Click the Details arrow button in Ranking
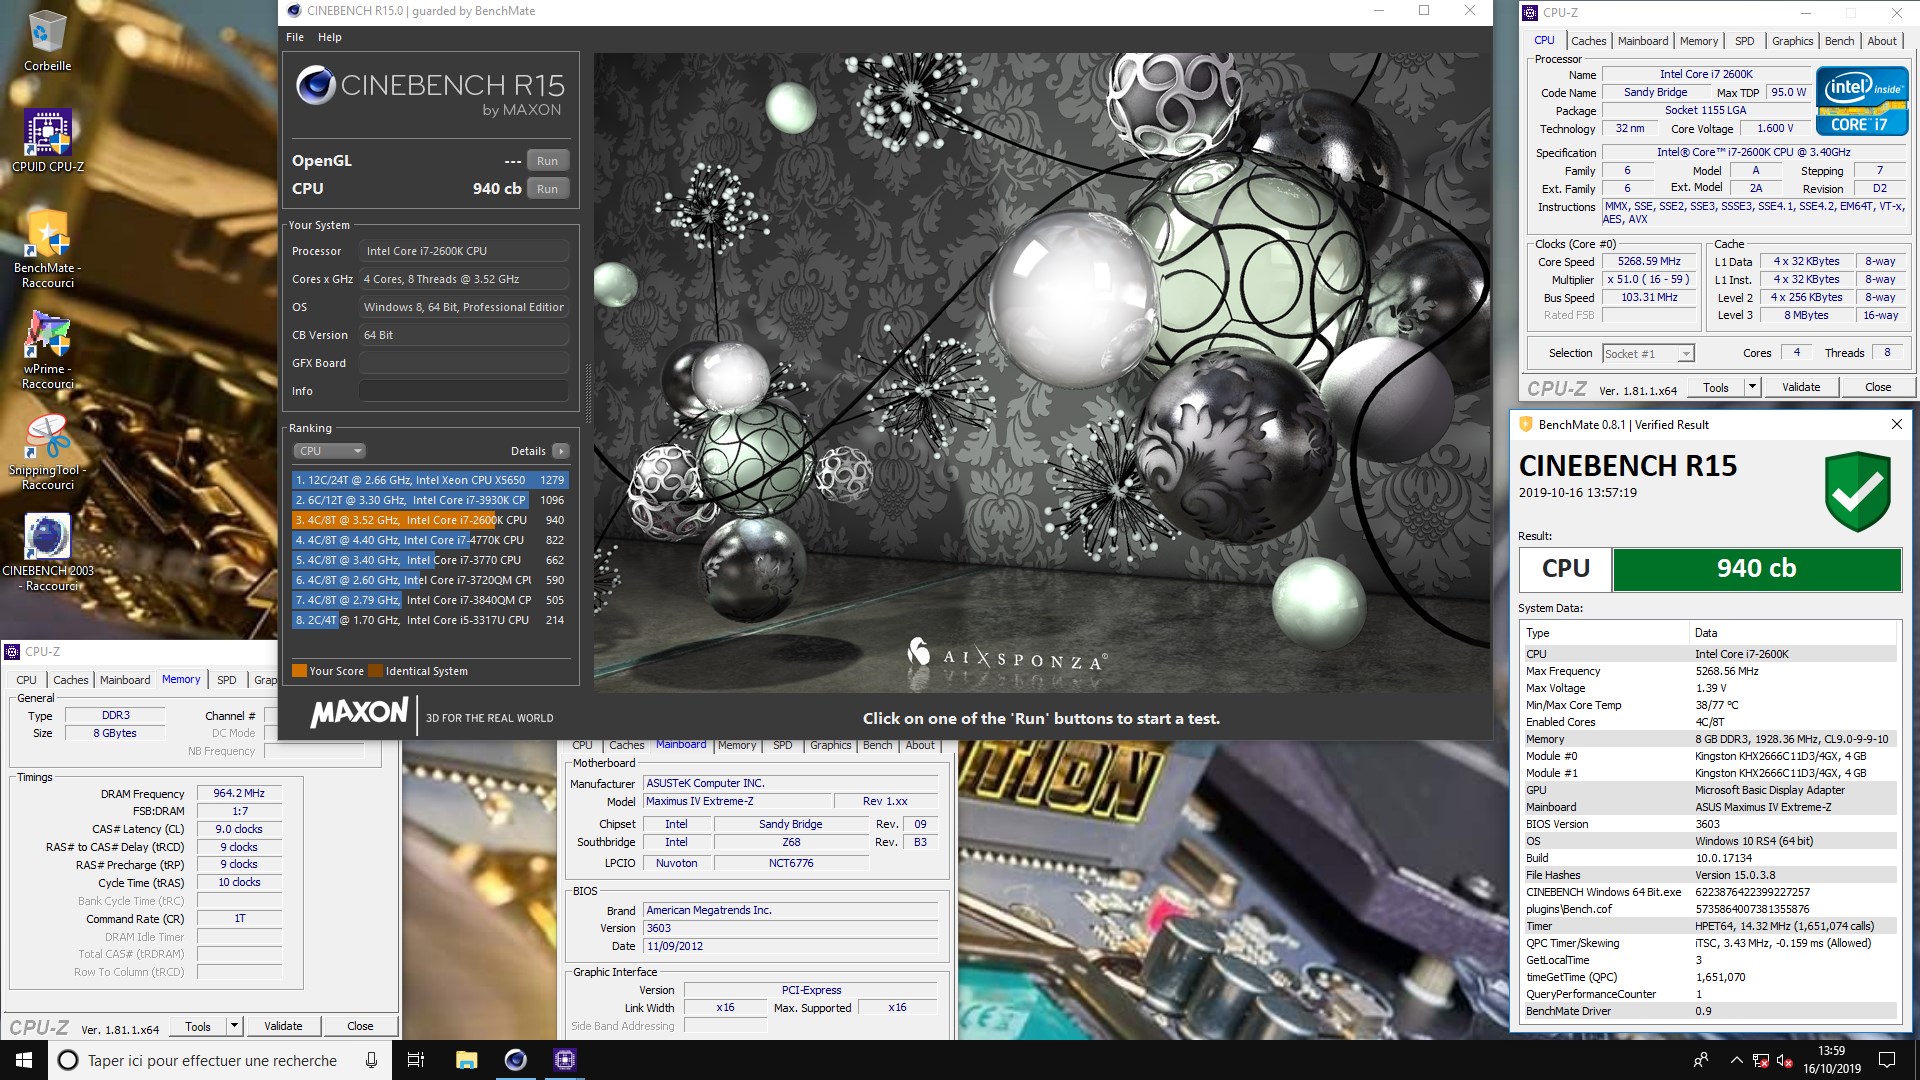The image size is (1920, 1080). point(561,451)
